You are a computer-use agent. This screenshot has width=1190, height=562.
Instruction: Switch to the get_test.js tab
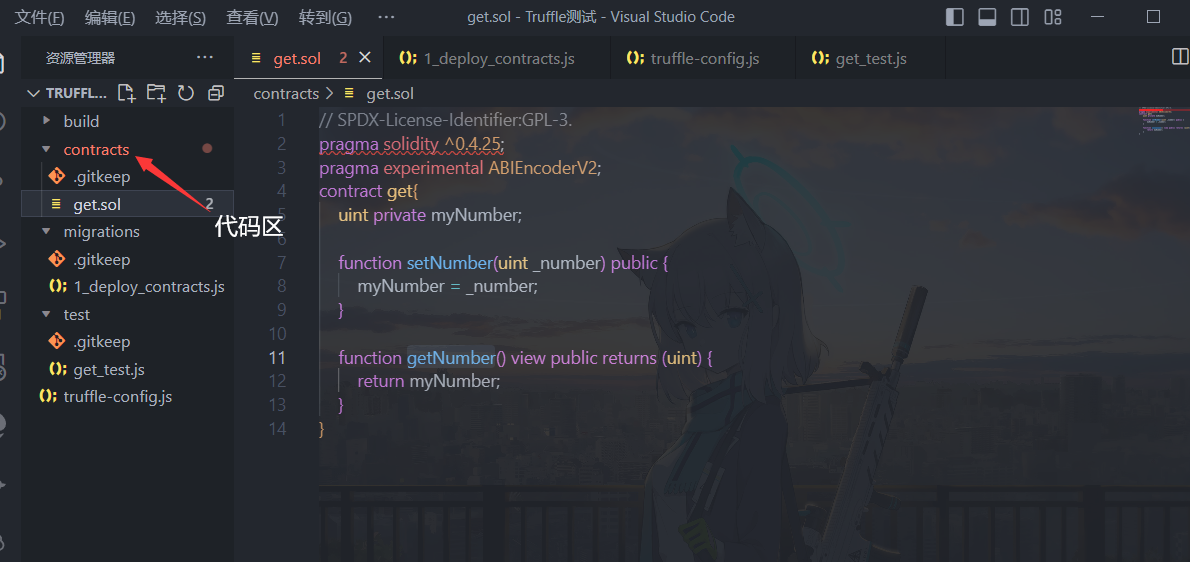click(x=870, y=58)
